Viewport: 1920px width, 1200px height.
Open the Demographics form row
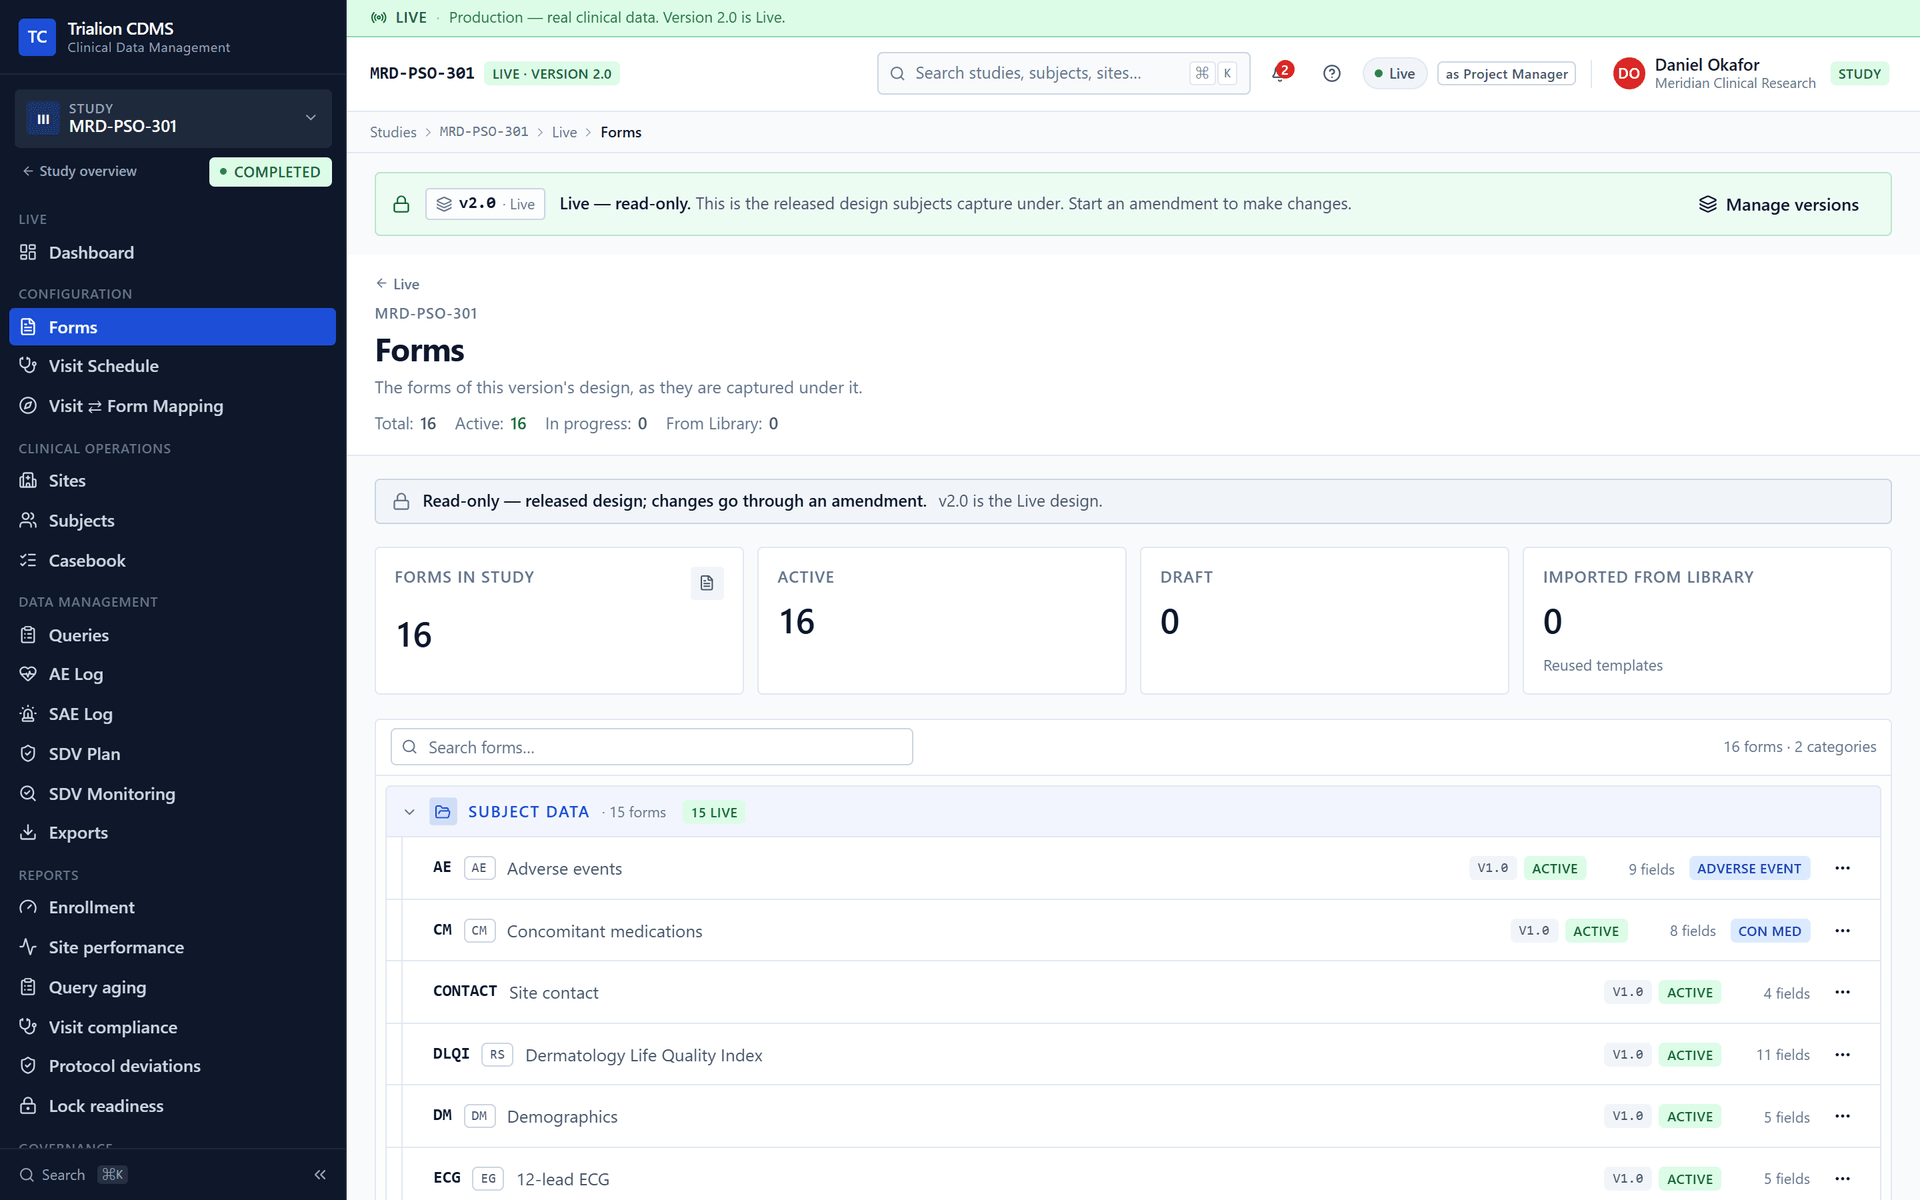click(1133, 1116)
